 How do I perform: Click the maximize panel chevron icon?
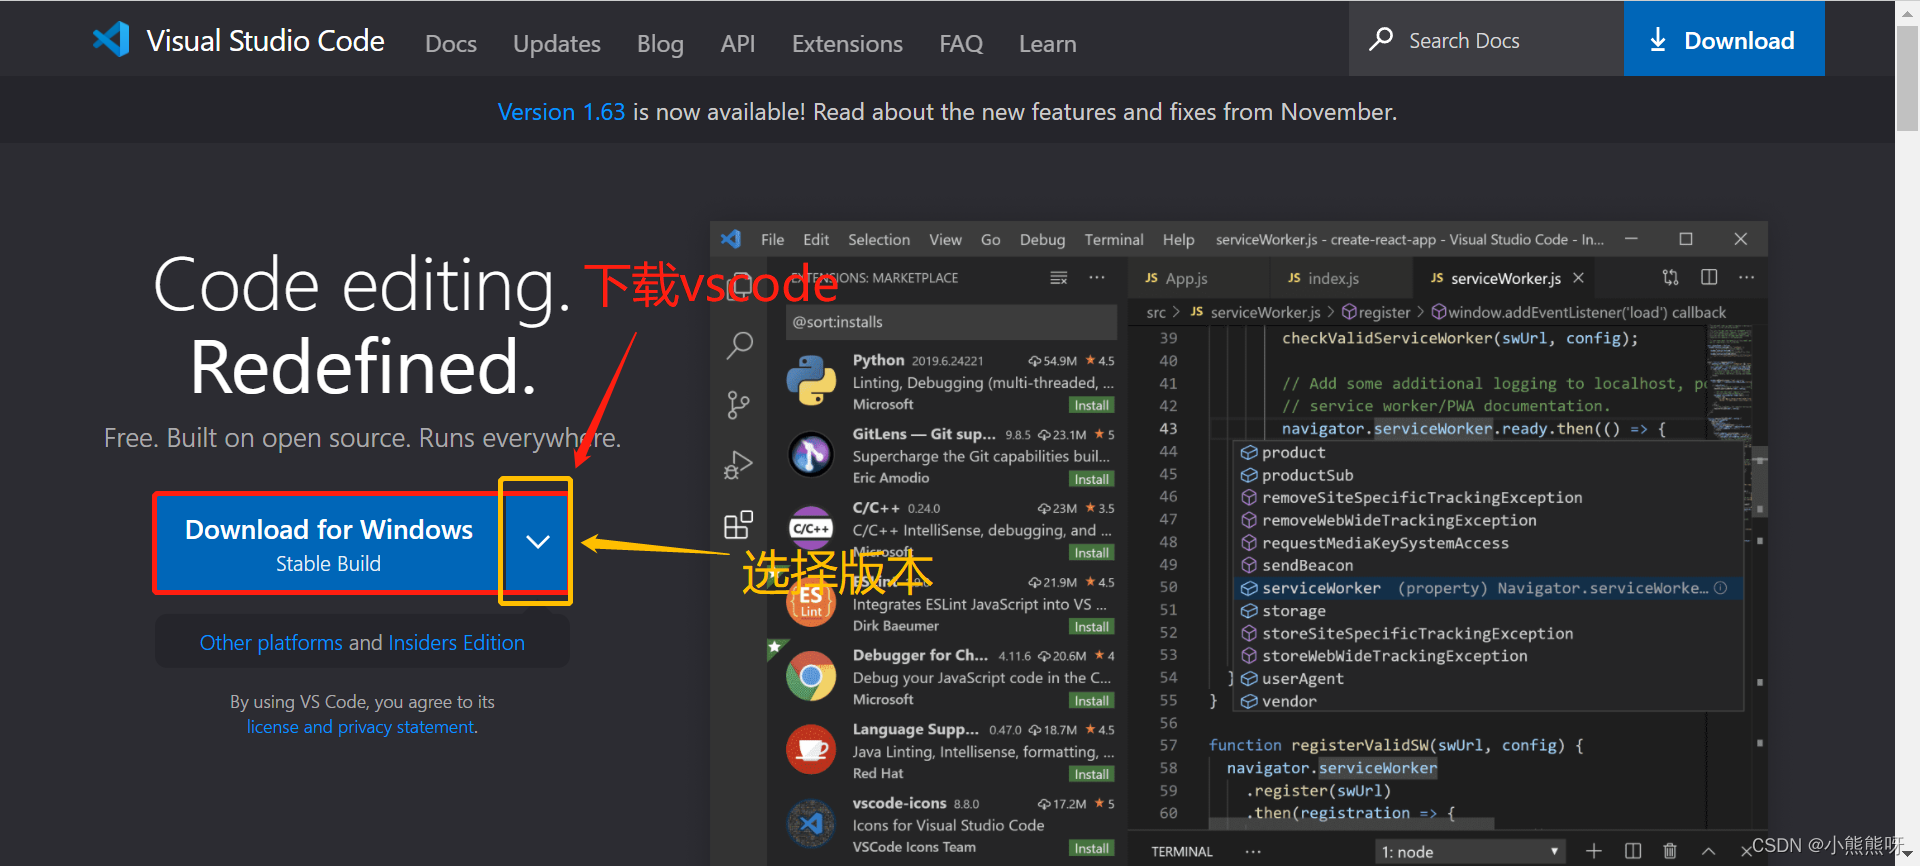tap(1709, 851)
